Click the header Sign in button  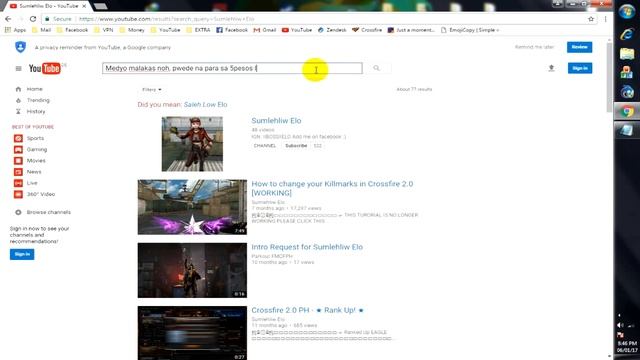(x=580, y=68)
